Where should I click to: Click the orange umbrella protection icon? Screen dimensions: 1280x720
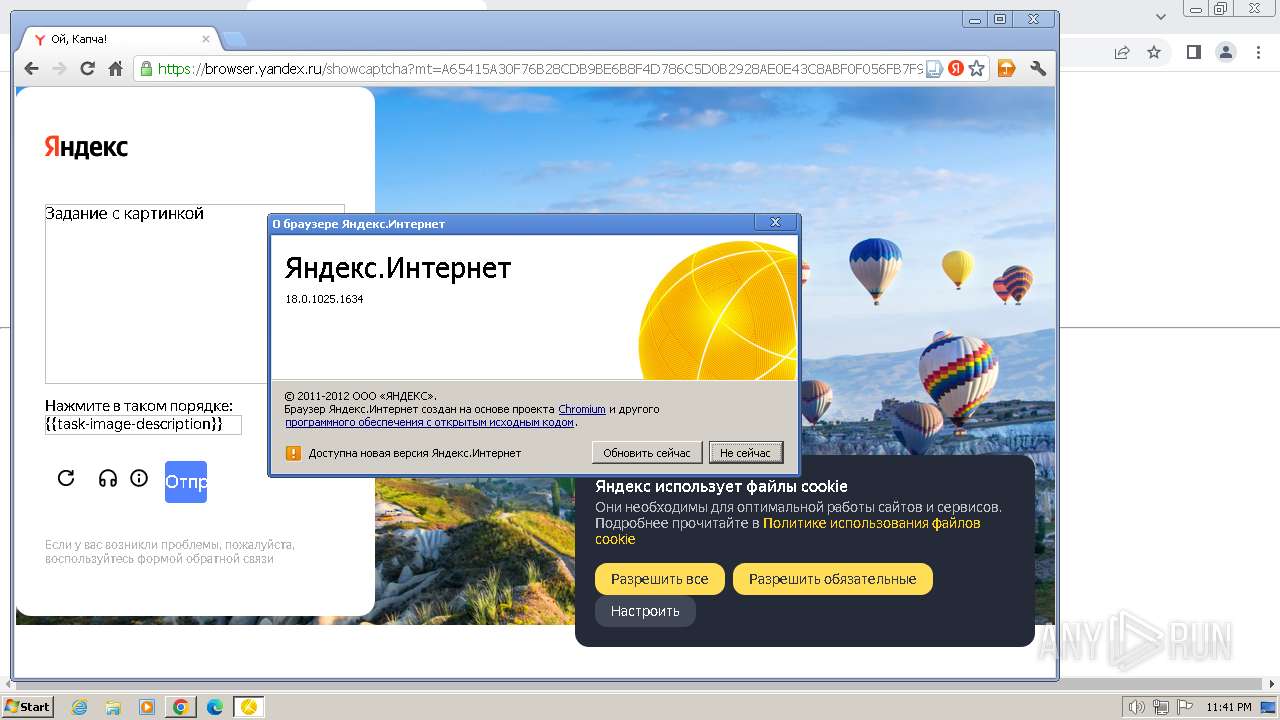point(1007,68)
